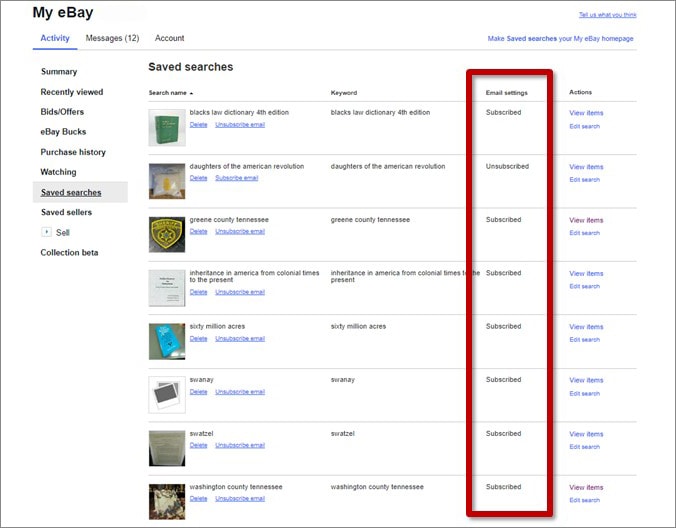Image resolution: width=676 pixels, height=528 pixels.
Task: Open swanay placeholder photo thumbnail
Action: 167,395
